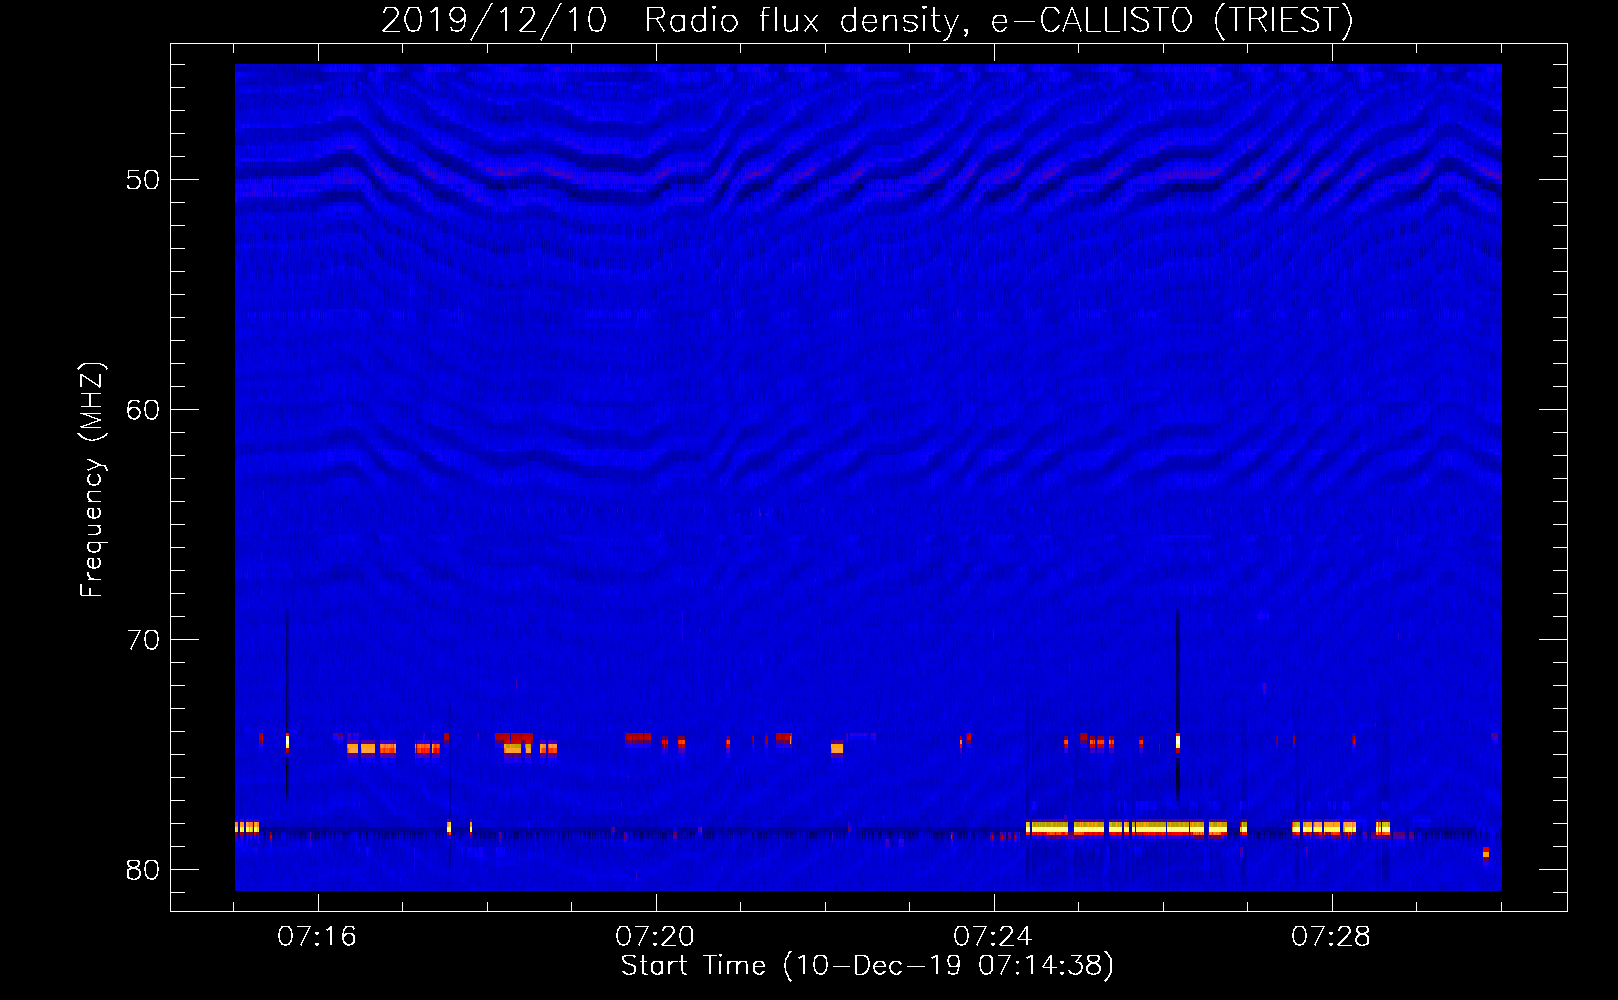
Task: Click the 'Start Time (10-Dec-19 07:14:38)' label
Action: pos(867,966)
